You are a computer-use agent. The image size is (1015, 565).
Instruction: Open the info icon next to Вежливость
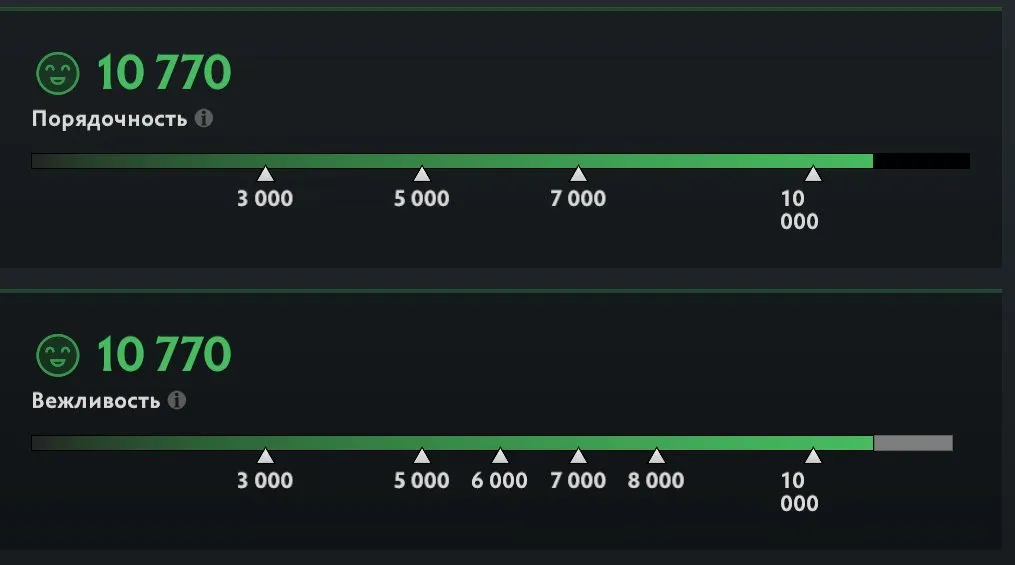(x=177, y=400)
